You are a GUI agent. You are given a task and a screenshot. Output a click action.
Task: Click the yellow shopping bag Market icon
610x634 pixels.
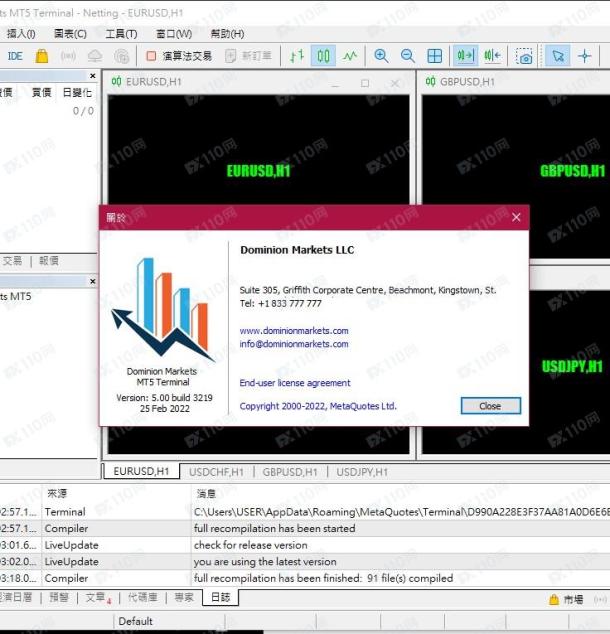pyautogui.click(x=42, y=56)
